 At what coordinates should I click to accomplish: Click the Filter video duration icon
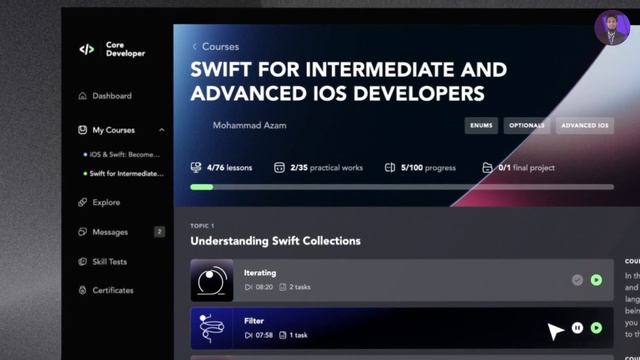(x=248, y=335)
